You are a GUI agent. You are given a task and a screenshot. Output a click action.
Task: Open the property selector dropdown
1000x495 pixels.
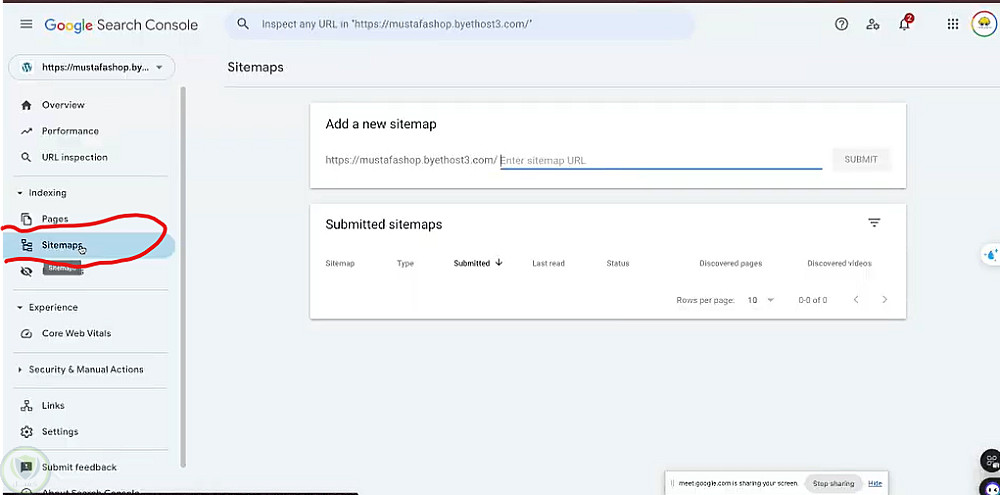tap(91, 67)
